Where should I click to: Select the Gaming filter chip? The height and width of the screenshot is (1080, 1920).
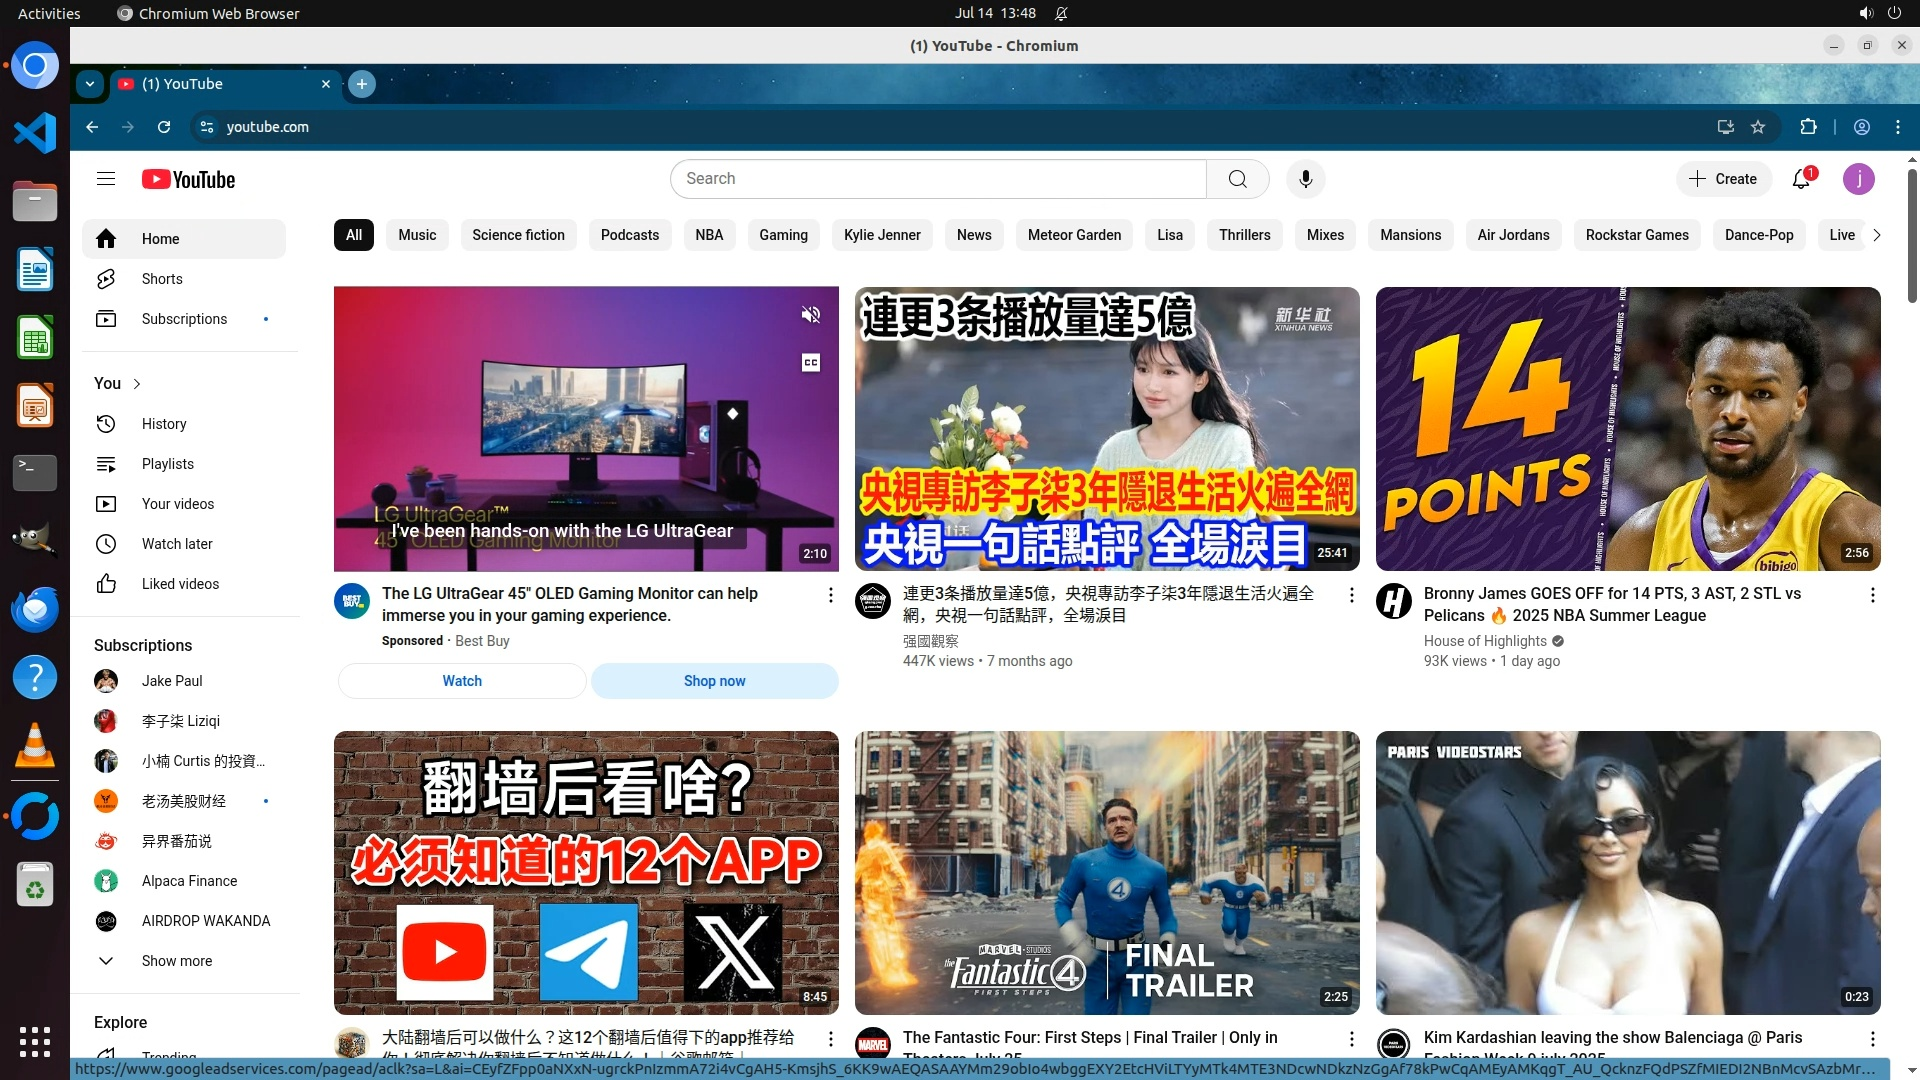783,235
